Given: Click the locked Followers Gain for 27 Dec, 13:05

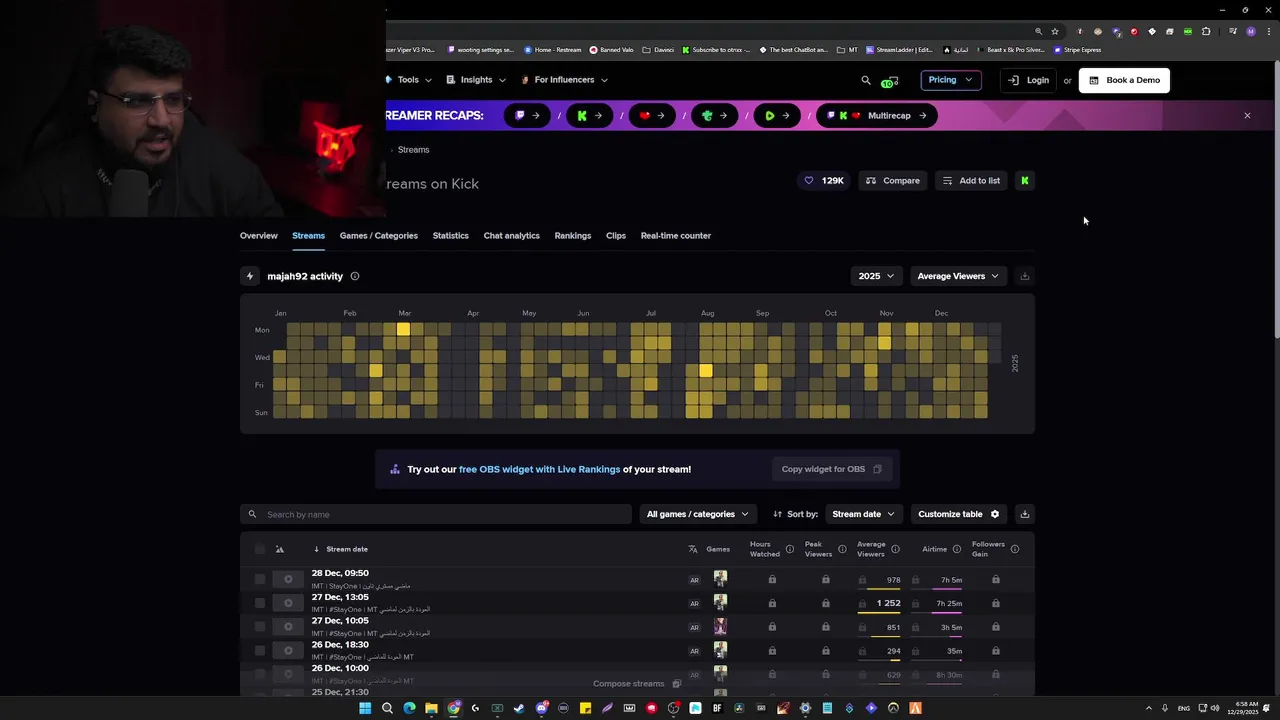Looking at the screenshot, I should click(x=996, y=604).
